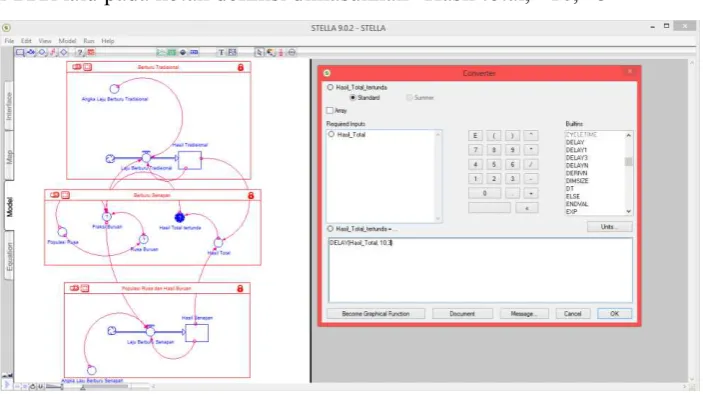703x394 pixels.
Task: Select the Decision Process diamond tool
Action: 64,52
